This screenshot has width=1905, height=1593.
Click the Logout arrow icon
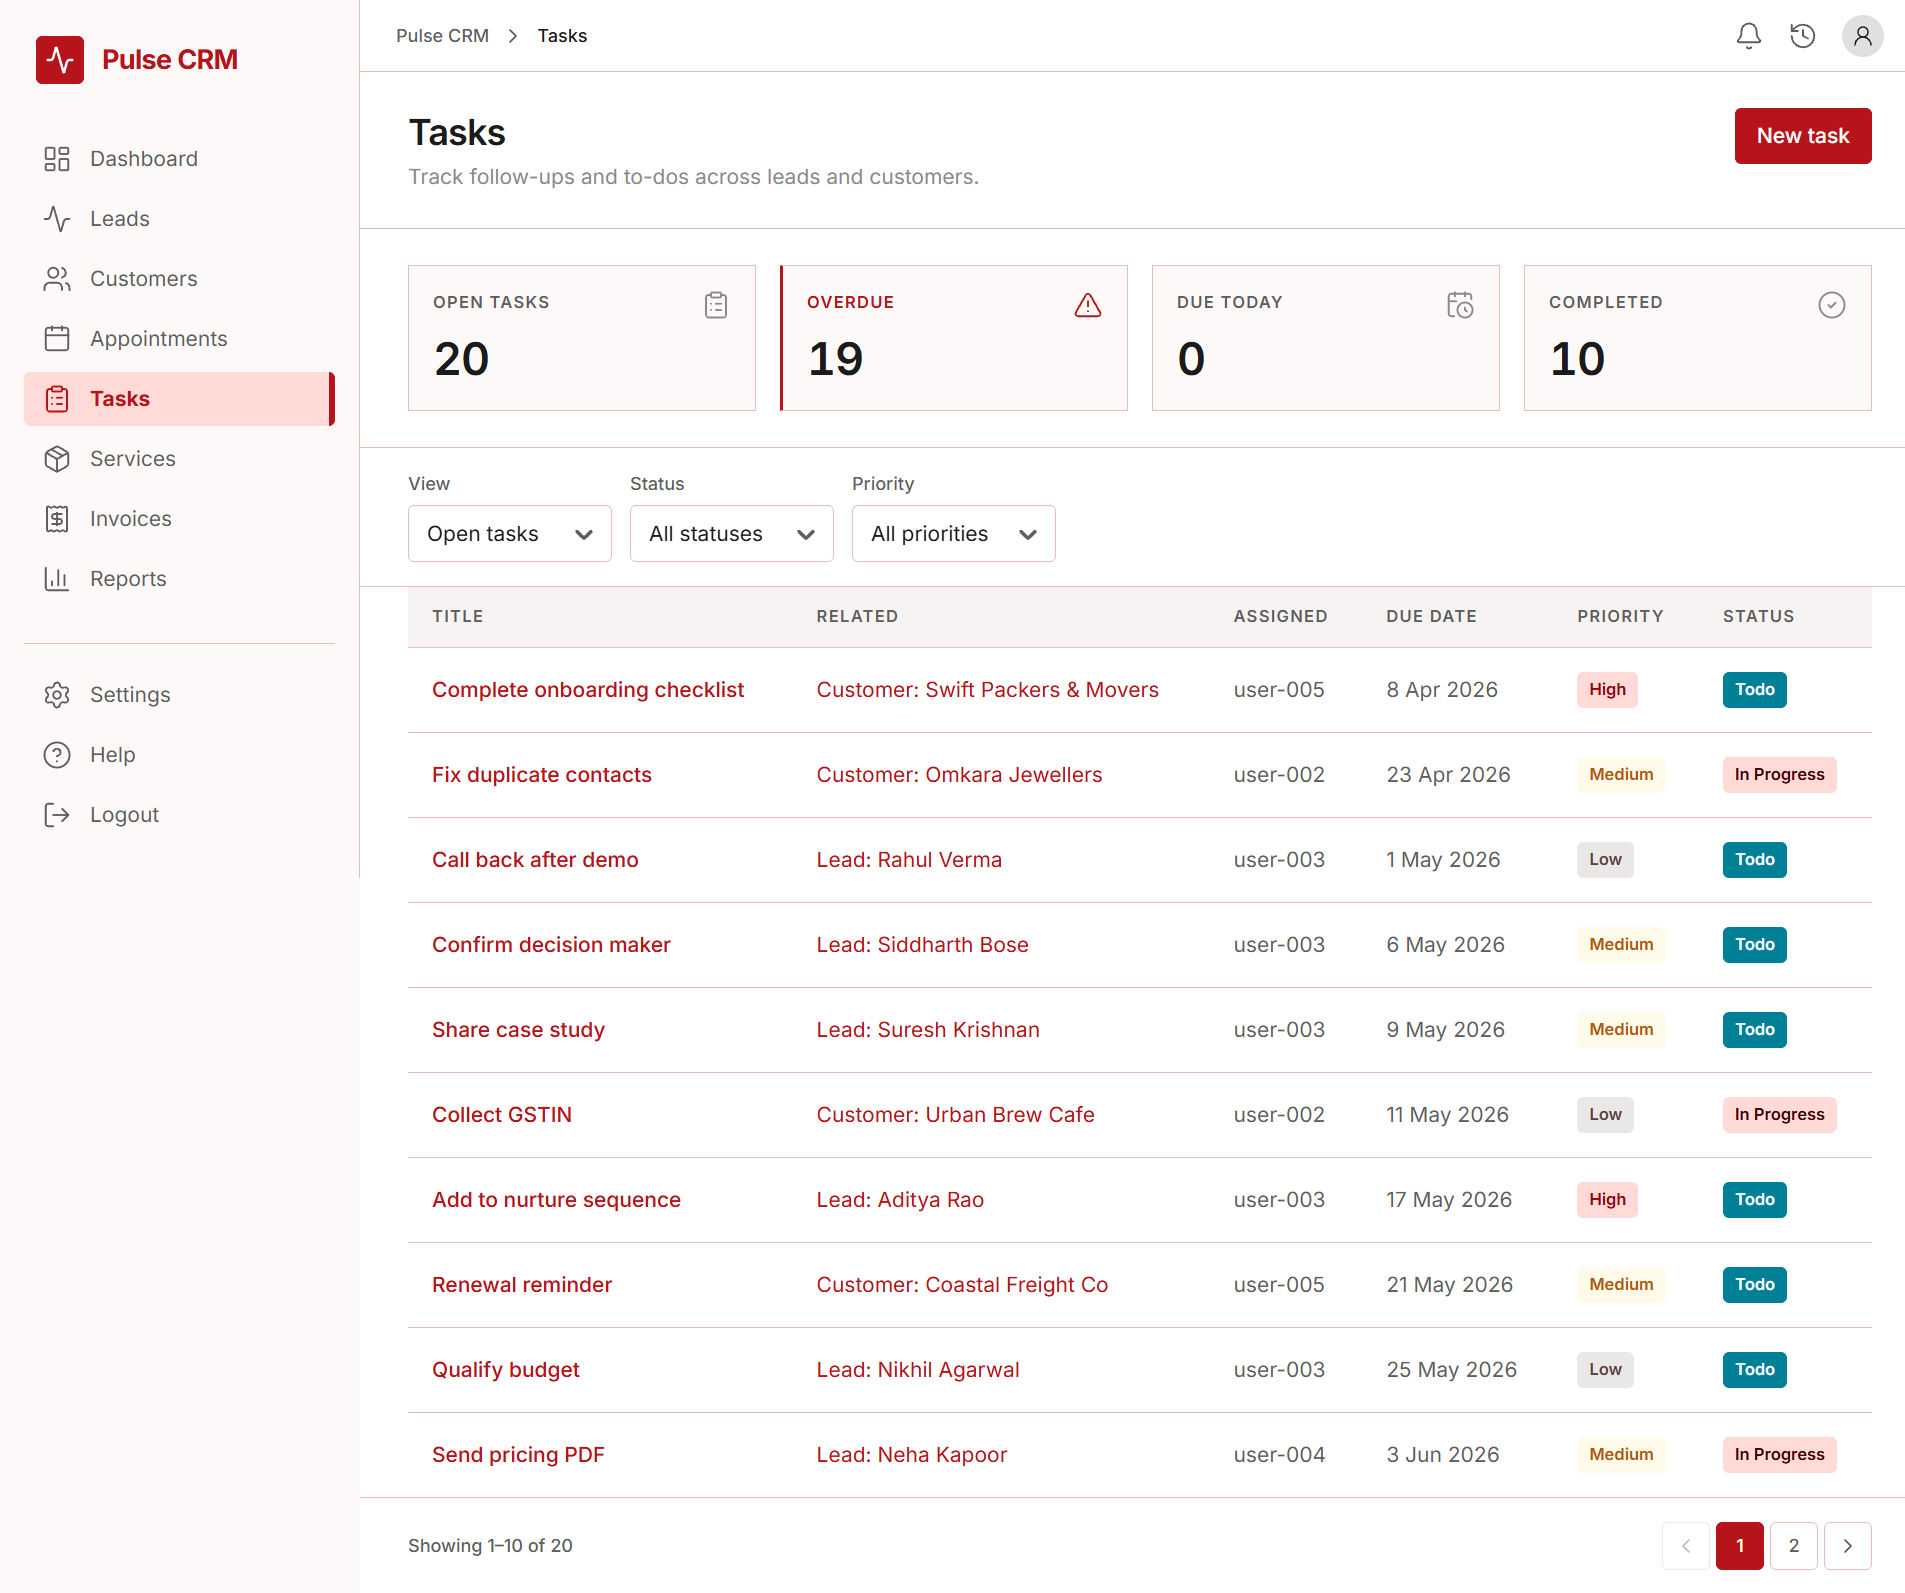[x=57, y=815]
